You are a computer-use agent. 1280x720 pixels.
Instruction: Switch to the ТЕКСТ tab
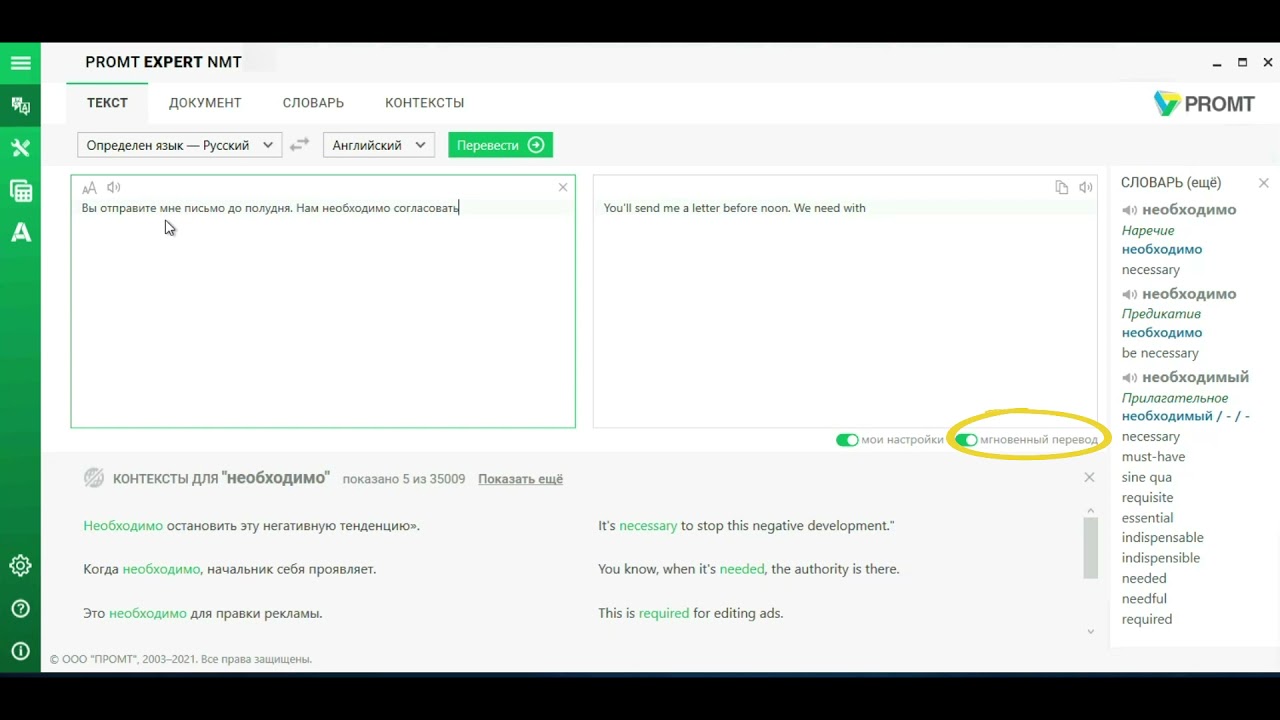pyautogui.click(x=107, y=103)
